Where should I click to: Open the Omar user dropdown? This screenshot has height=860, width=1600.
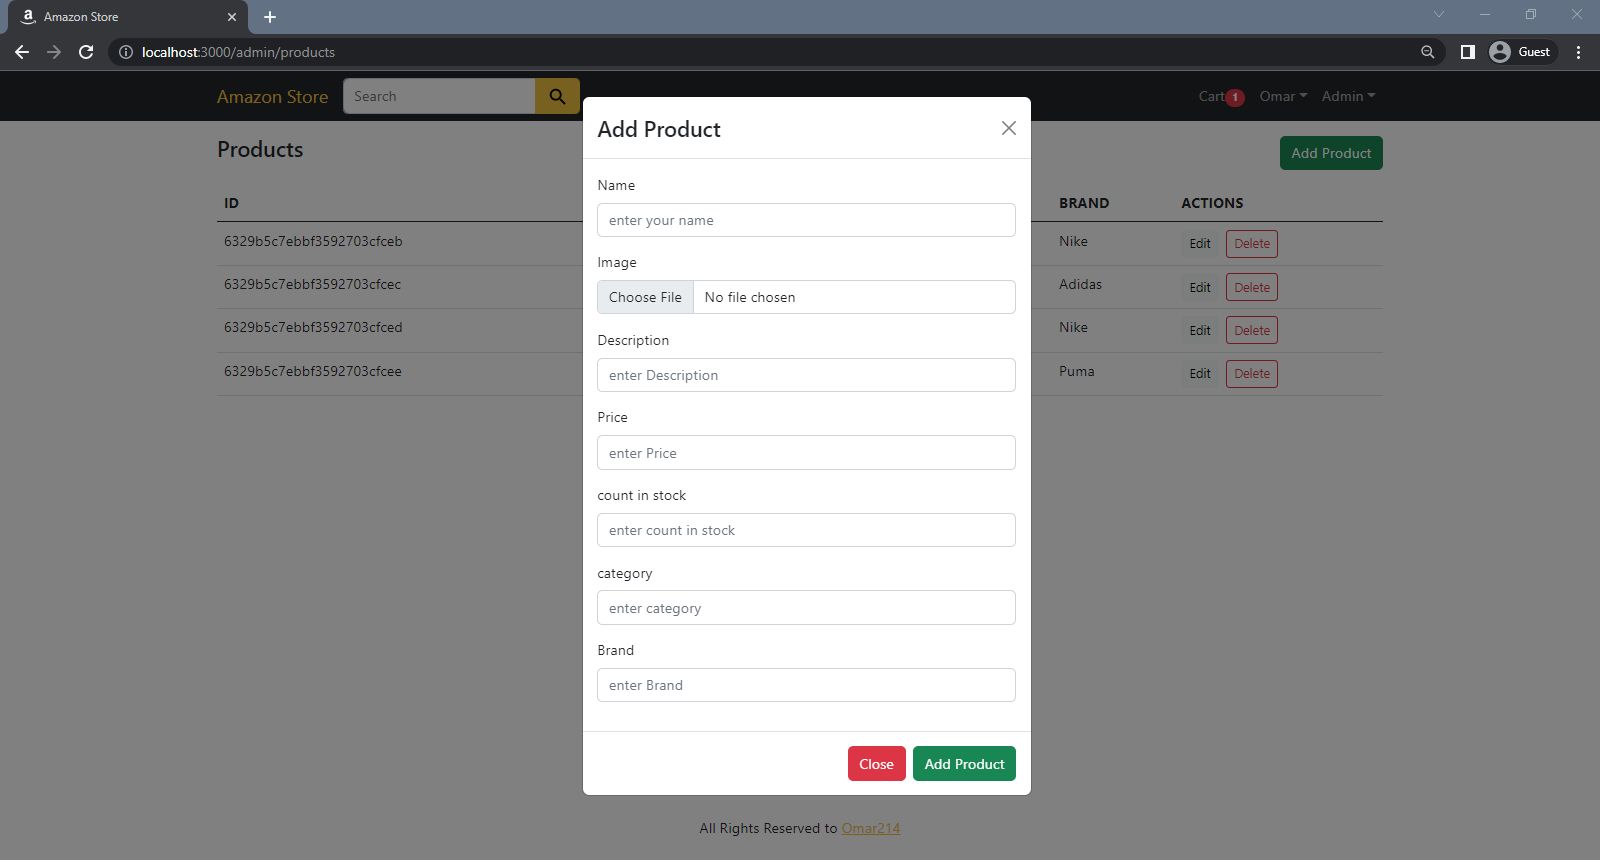[1283, 96]
